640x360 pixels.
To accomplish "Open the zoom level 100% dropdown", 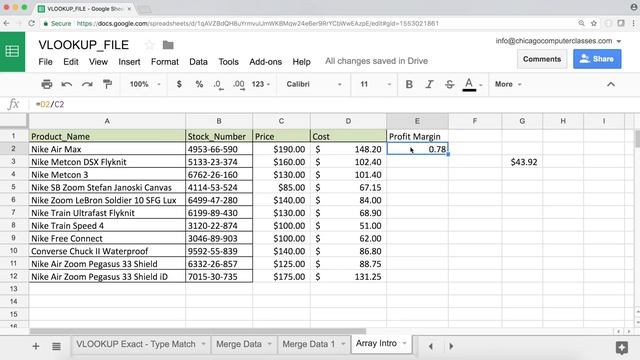I will pos(145,84).
